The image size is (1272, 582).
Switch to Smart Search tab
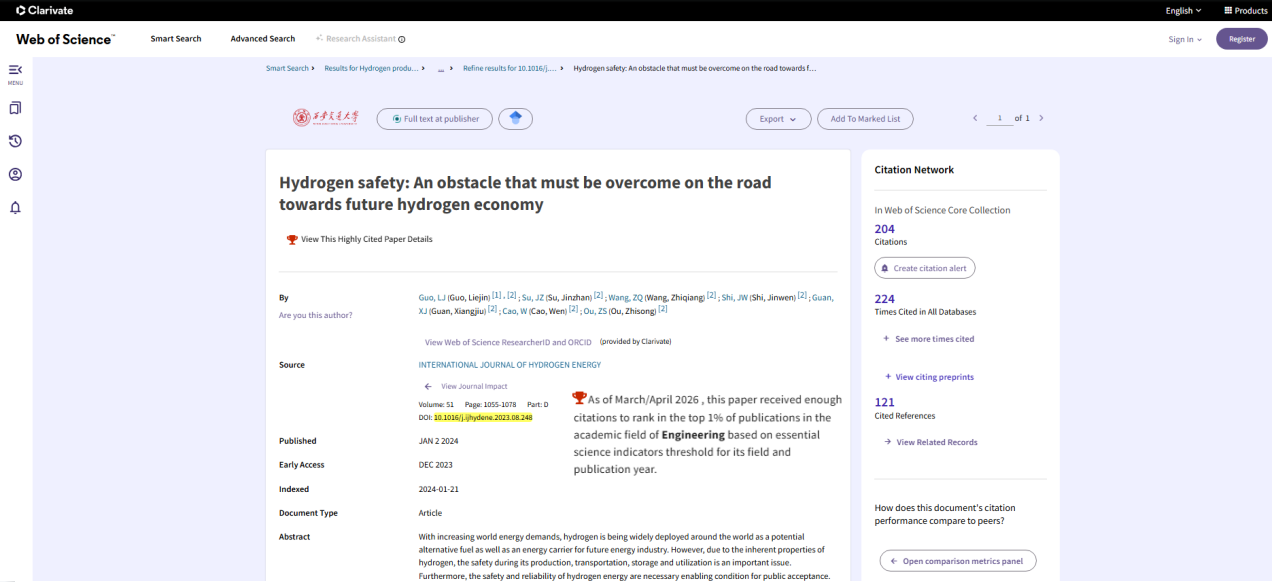pyautogui.click(x=176, y=39)
